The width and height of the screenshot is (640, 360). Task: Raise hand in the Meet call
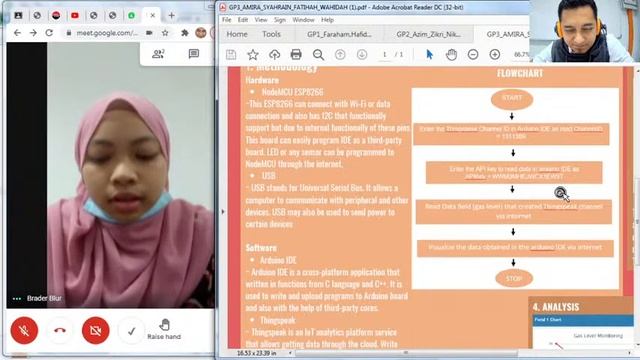(x=164, y=329)
